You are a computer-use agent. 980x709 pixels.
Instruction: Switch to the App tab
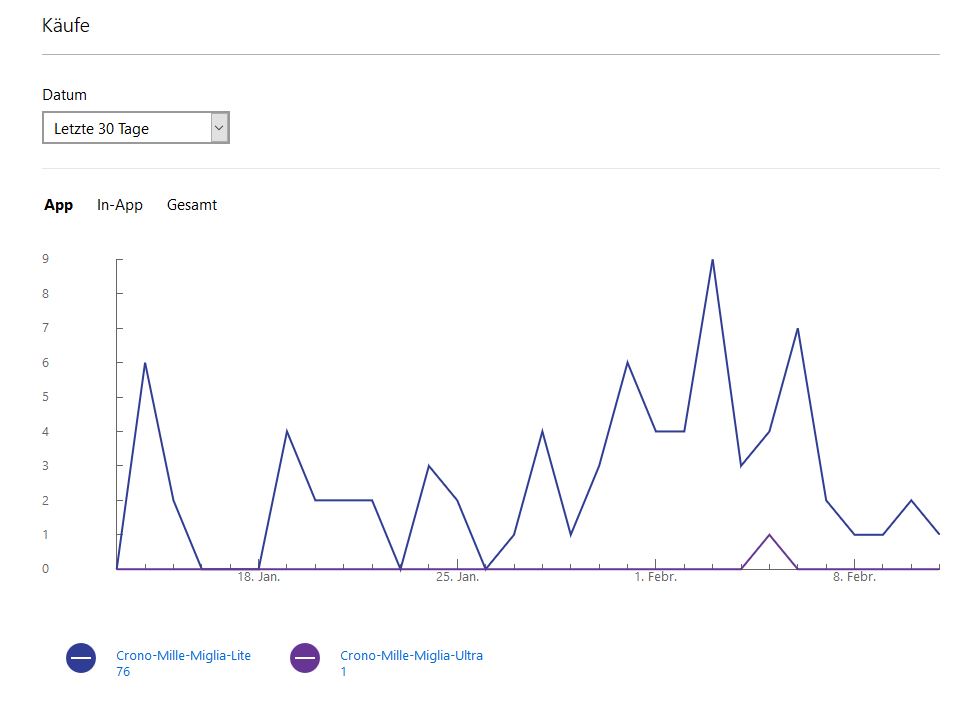[x=59, y=205]
